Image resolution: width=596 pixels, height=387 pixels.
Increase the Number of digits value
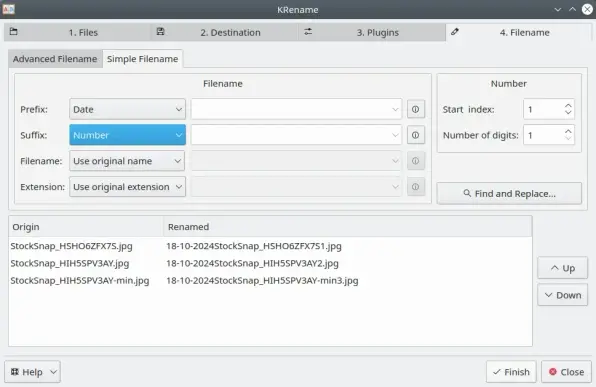pyautogui.click(x=568, y=132)
